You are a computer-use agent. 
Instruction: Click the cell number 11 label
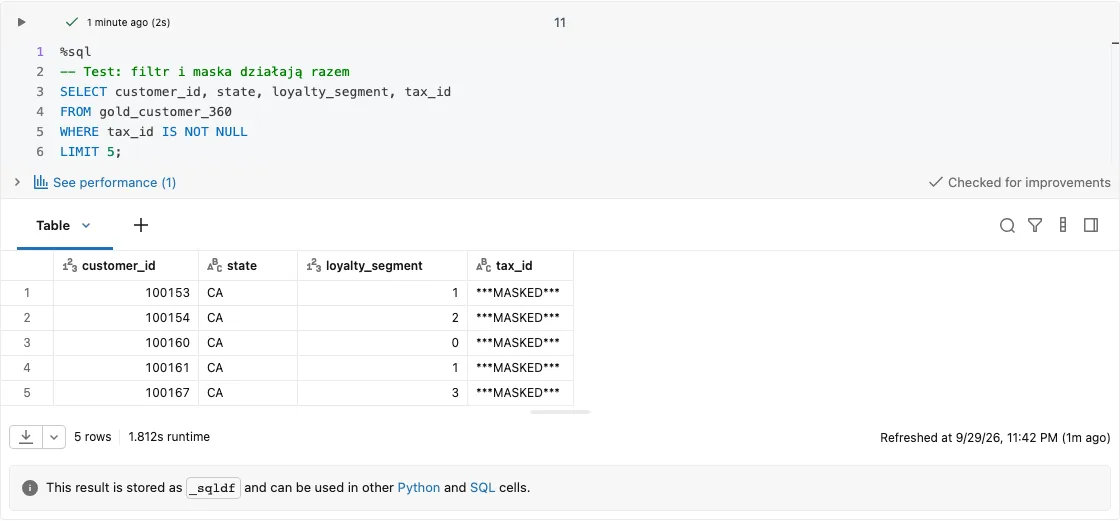coord(560,23)
